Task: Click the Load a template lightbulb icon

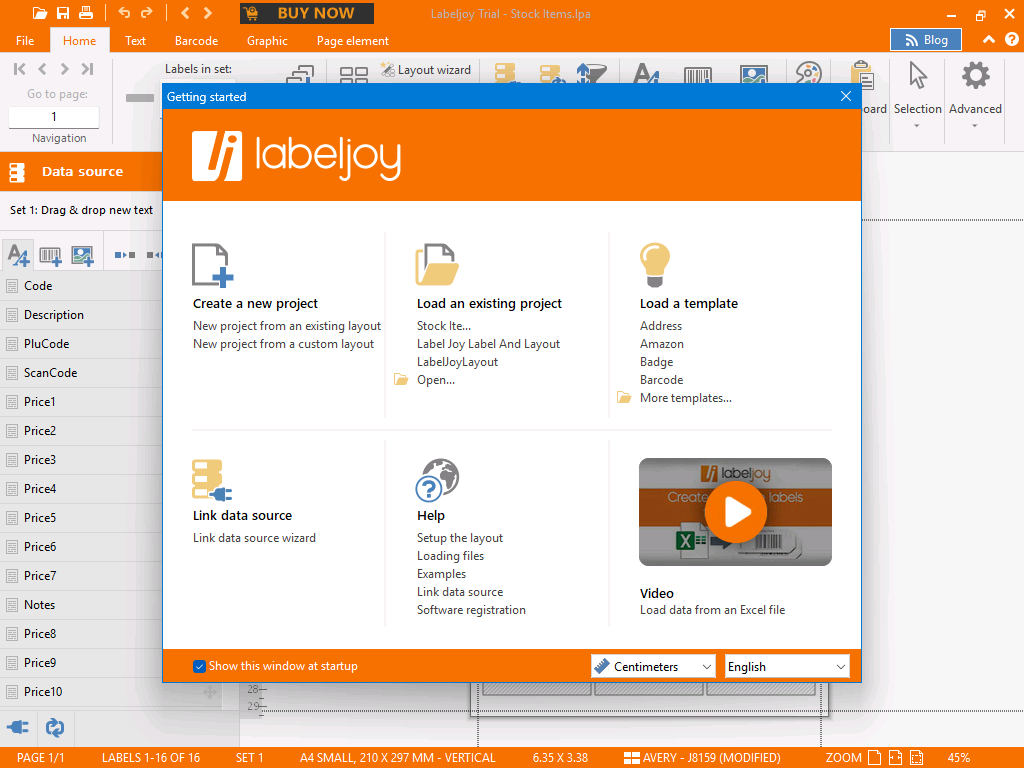Action: pyautogui.click(x=655, y=266)
